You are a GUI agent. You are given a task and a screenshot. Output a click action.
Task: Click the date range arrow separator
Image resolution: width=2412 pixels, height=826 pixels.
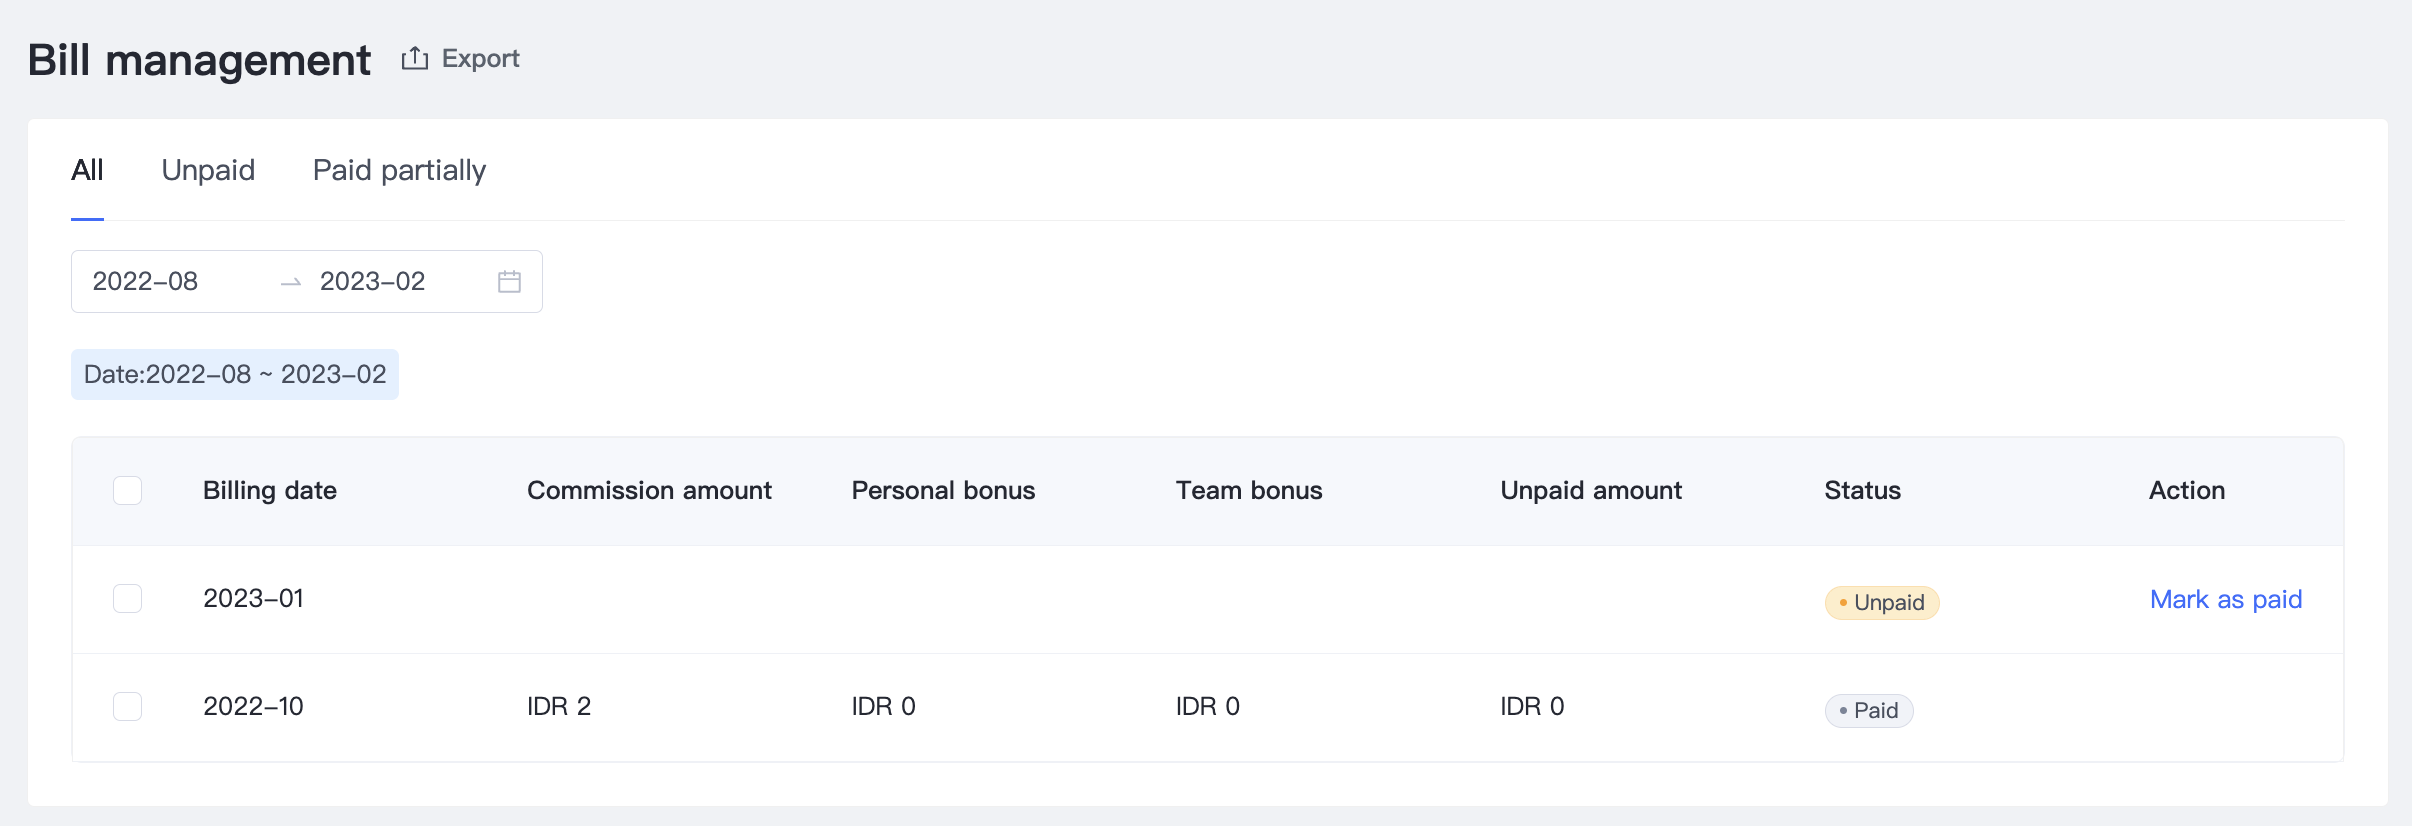click(x=291, y=283)
